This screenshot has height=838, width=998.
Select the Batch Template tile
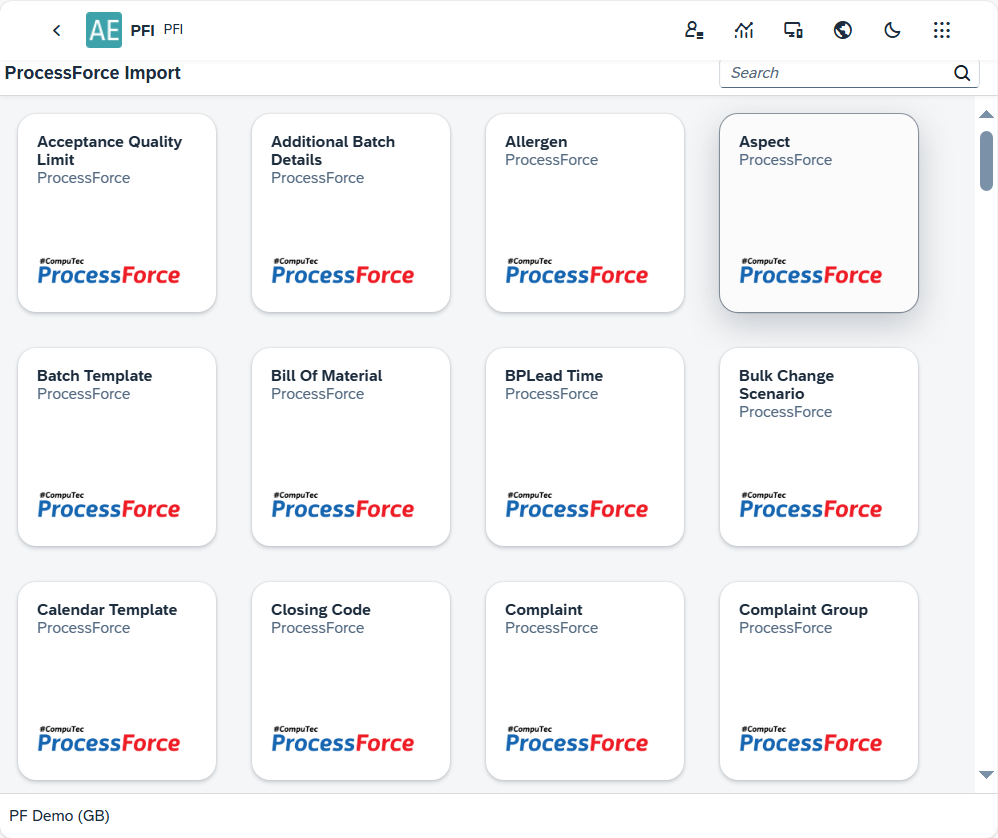pyautogui.click(x=116, y=446)
